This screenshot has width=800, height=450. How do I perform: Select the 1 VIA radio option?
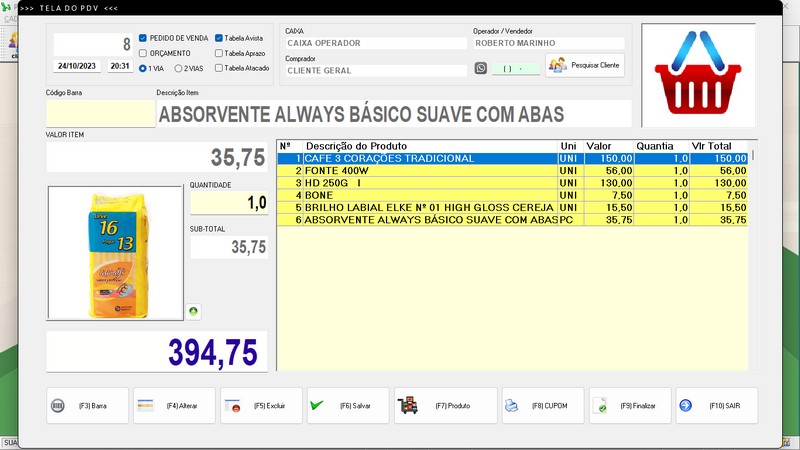point(143,68)
